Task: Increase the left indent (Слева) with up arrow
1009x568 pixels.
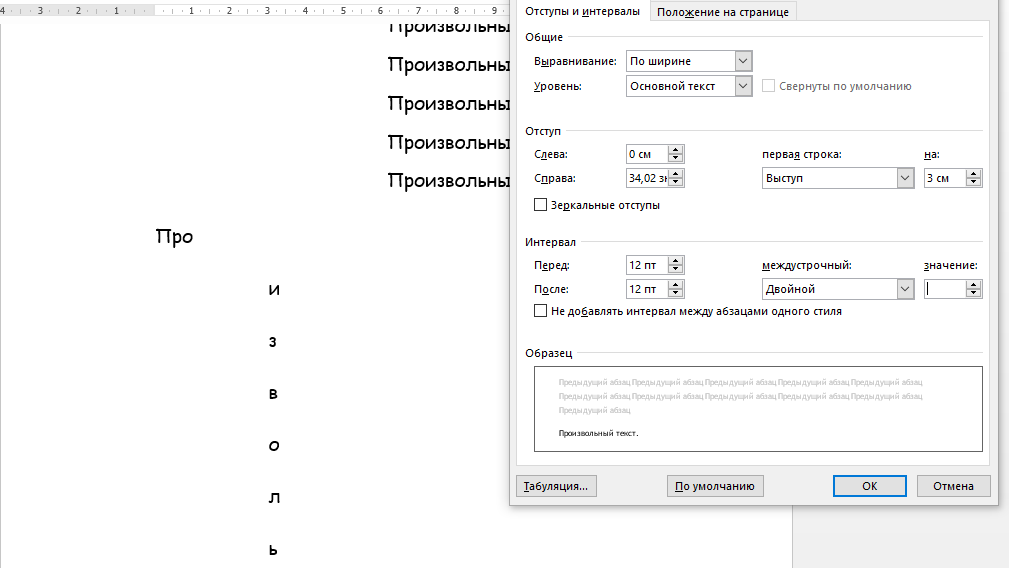Action: pos(675,150)
